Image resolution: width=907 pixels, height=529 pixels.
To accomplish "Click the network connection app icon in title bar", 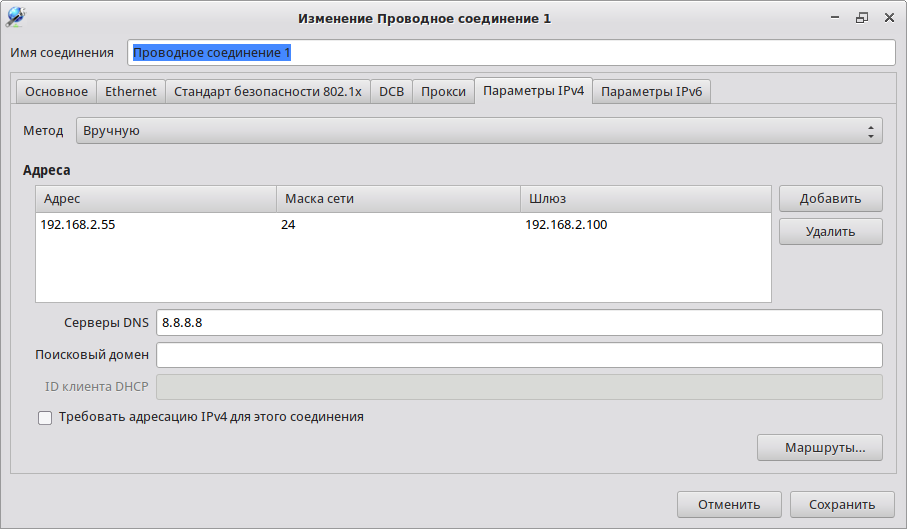I will 16,17.
